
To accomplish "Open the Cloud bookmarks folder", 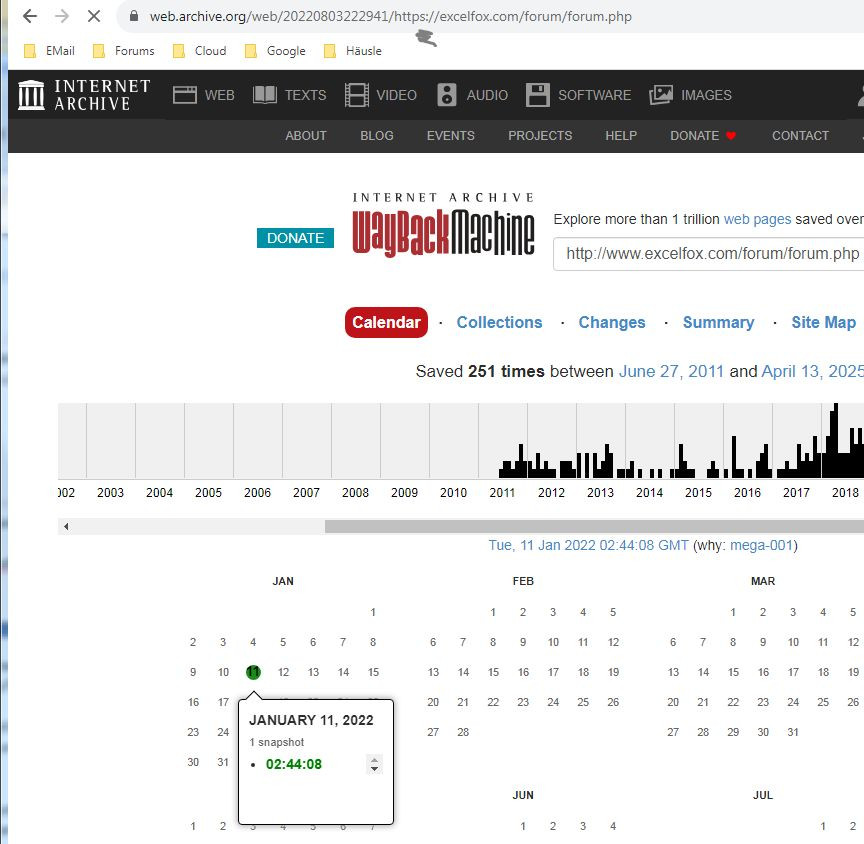I will (199, 51).
